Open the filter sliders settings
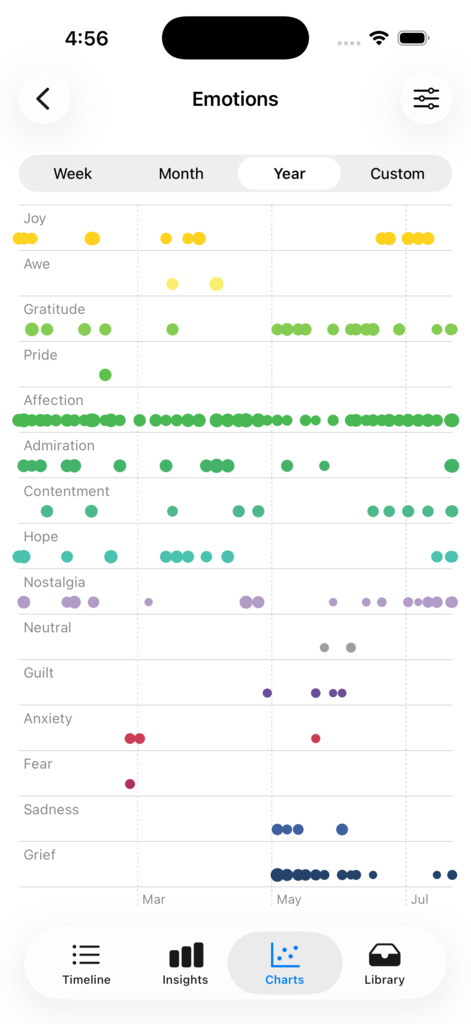Screen dimensions: 471x1024 pos(426,99)
